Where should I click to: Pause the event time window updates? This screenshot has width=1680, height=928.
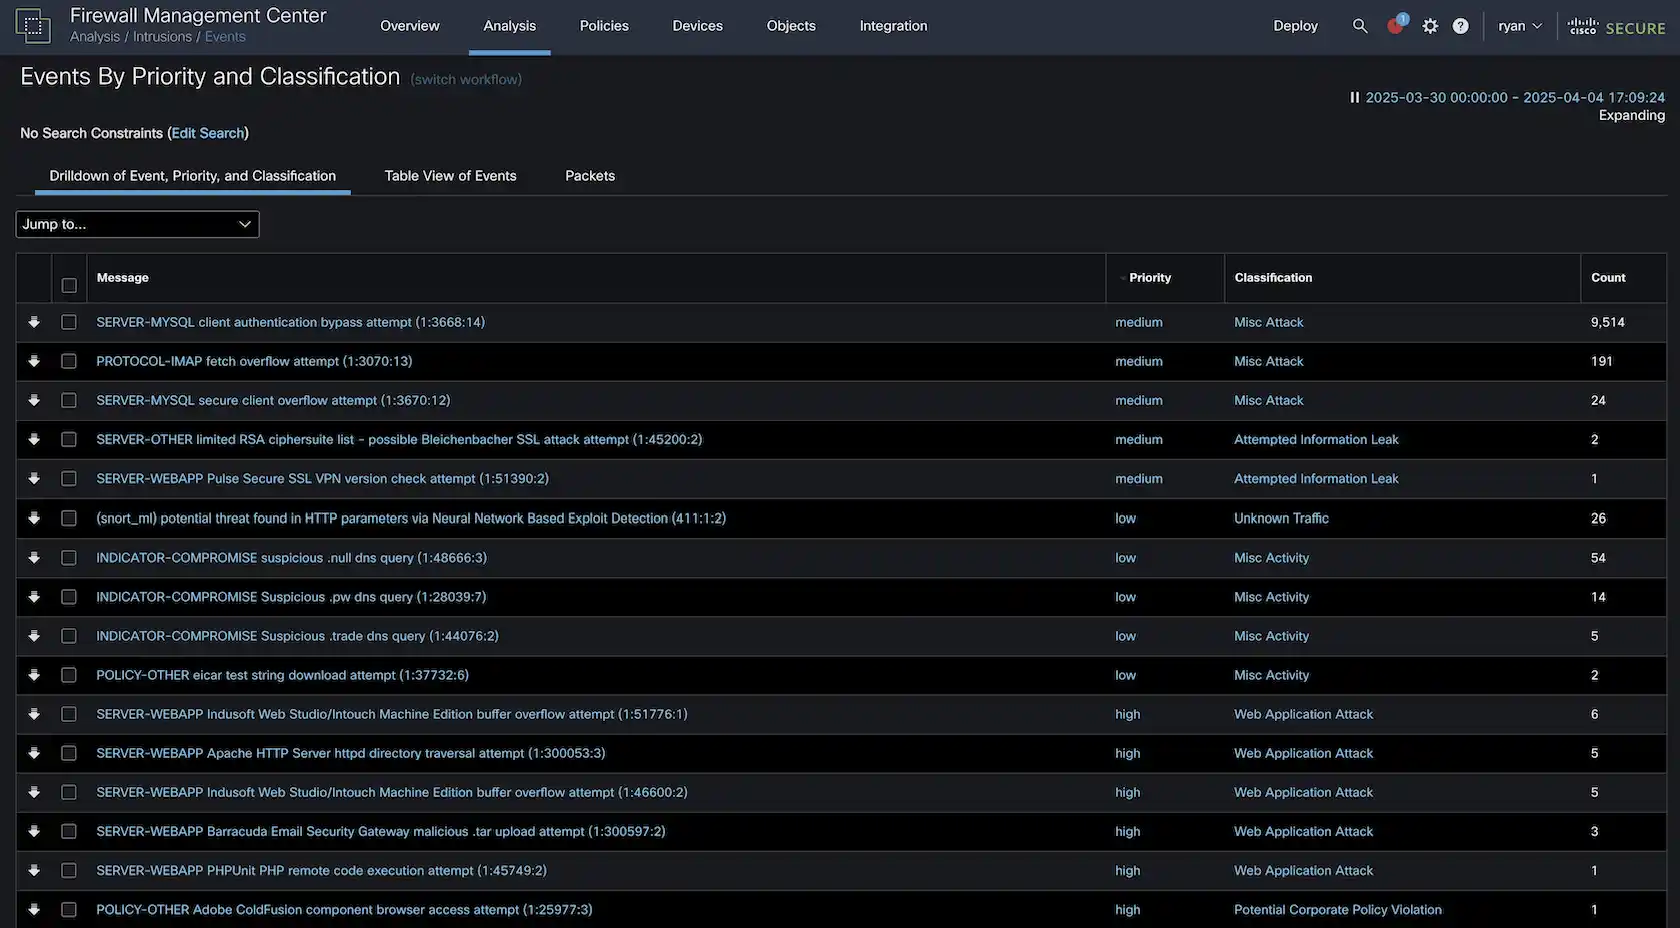coord(1355,97)
